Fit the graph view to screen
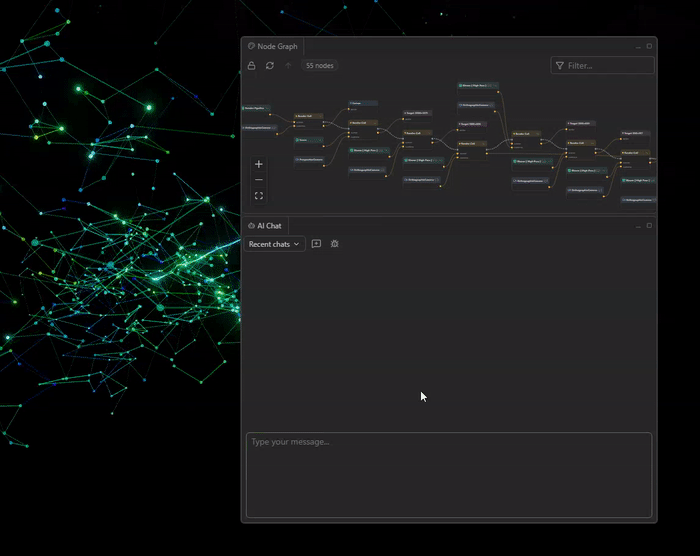The height and width of the screenshot is (556, 700). tap(258, 196)
